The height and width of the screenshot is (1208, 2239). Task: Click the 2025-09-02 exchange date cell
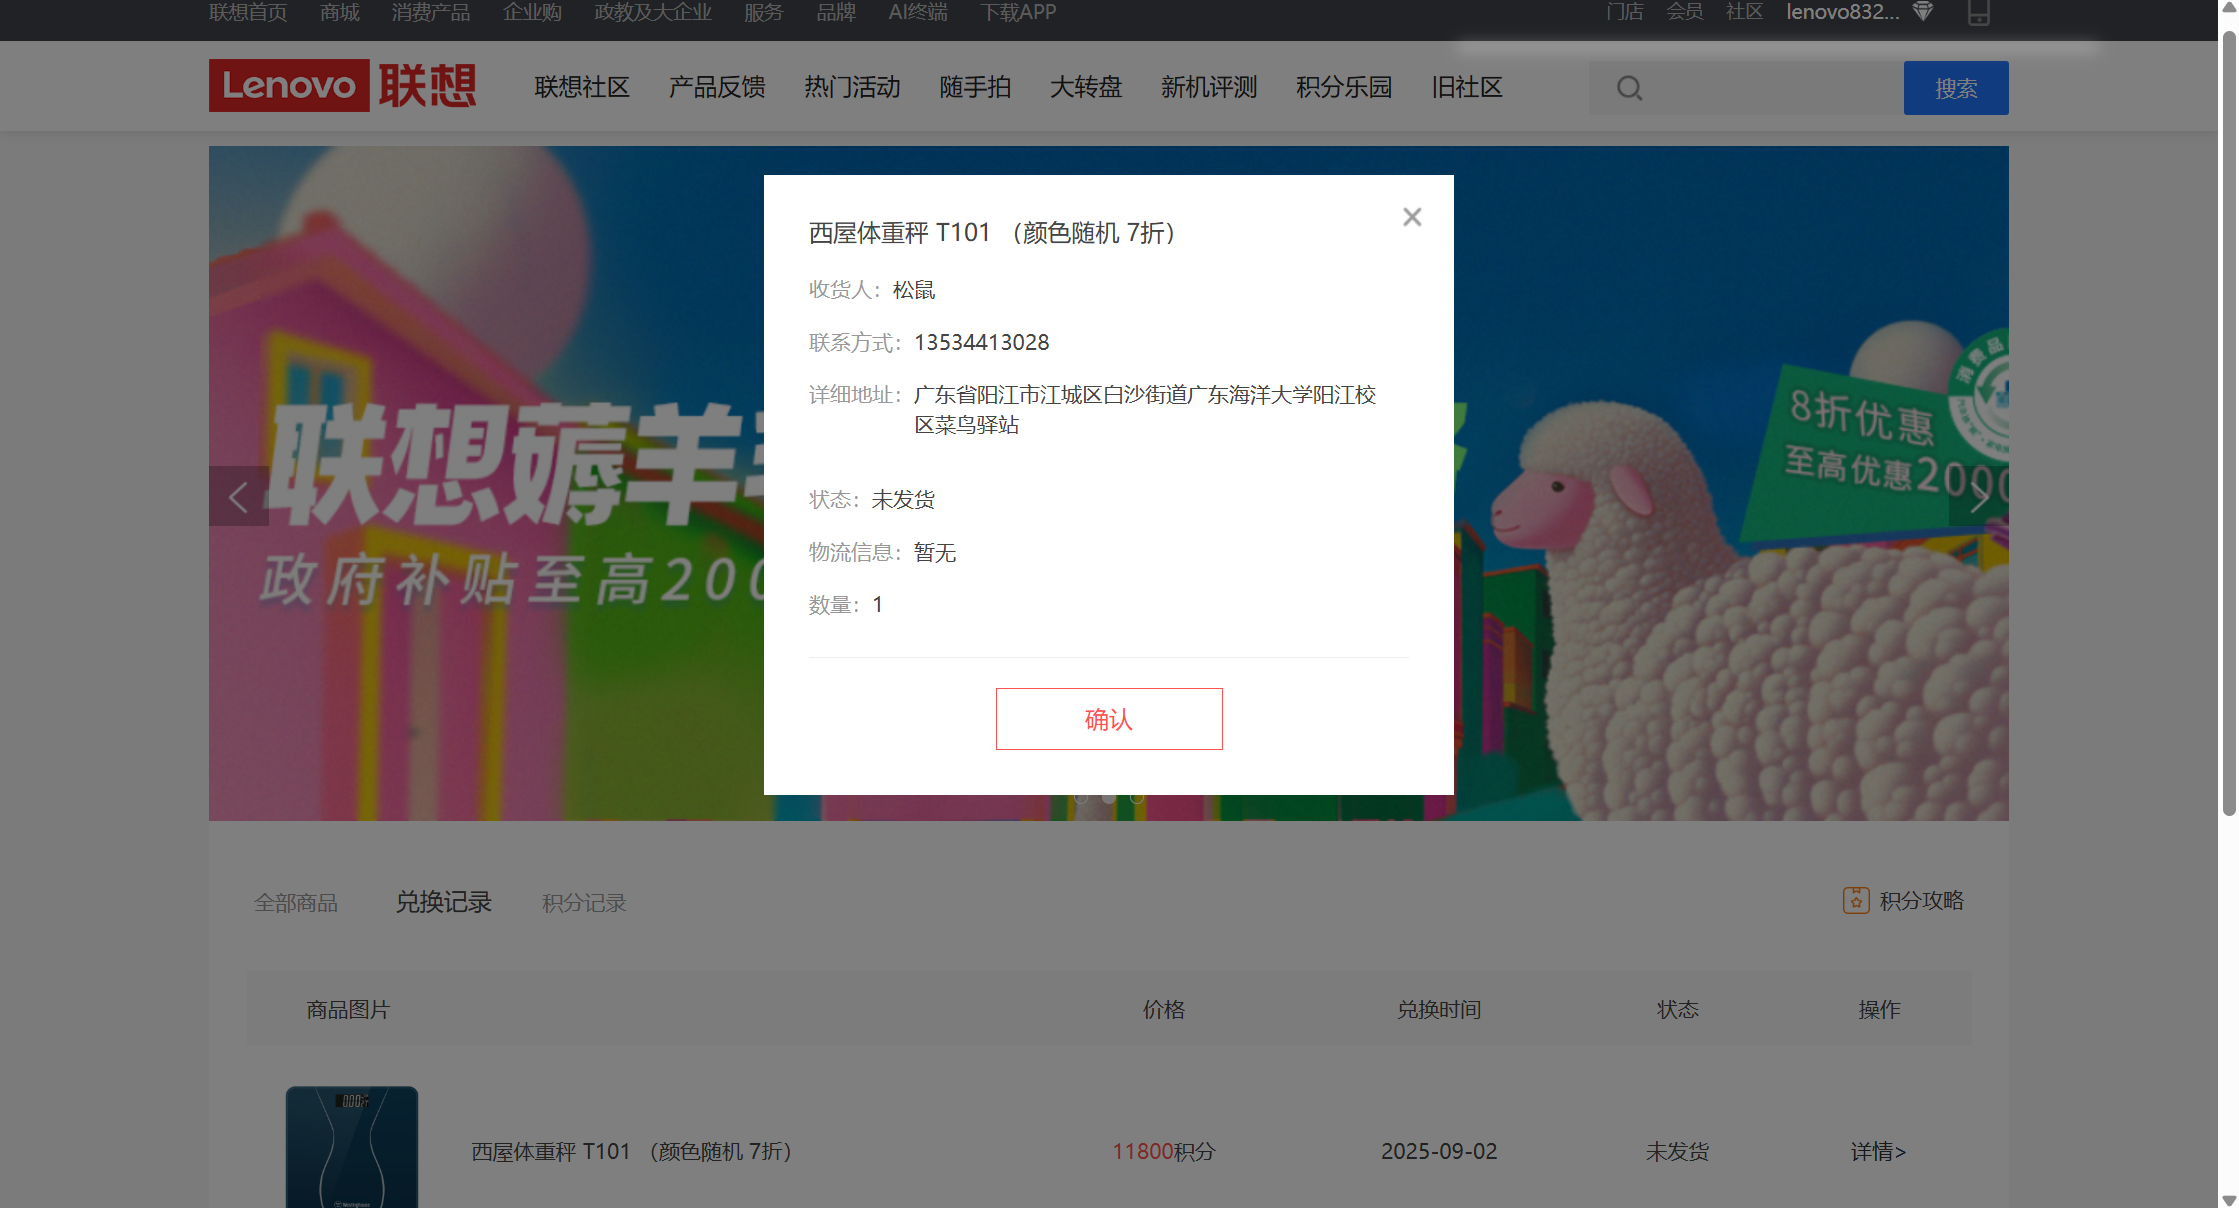tap(1439, 1152)
